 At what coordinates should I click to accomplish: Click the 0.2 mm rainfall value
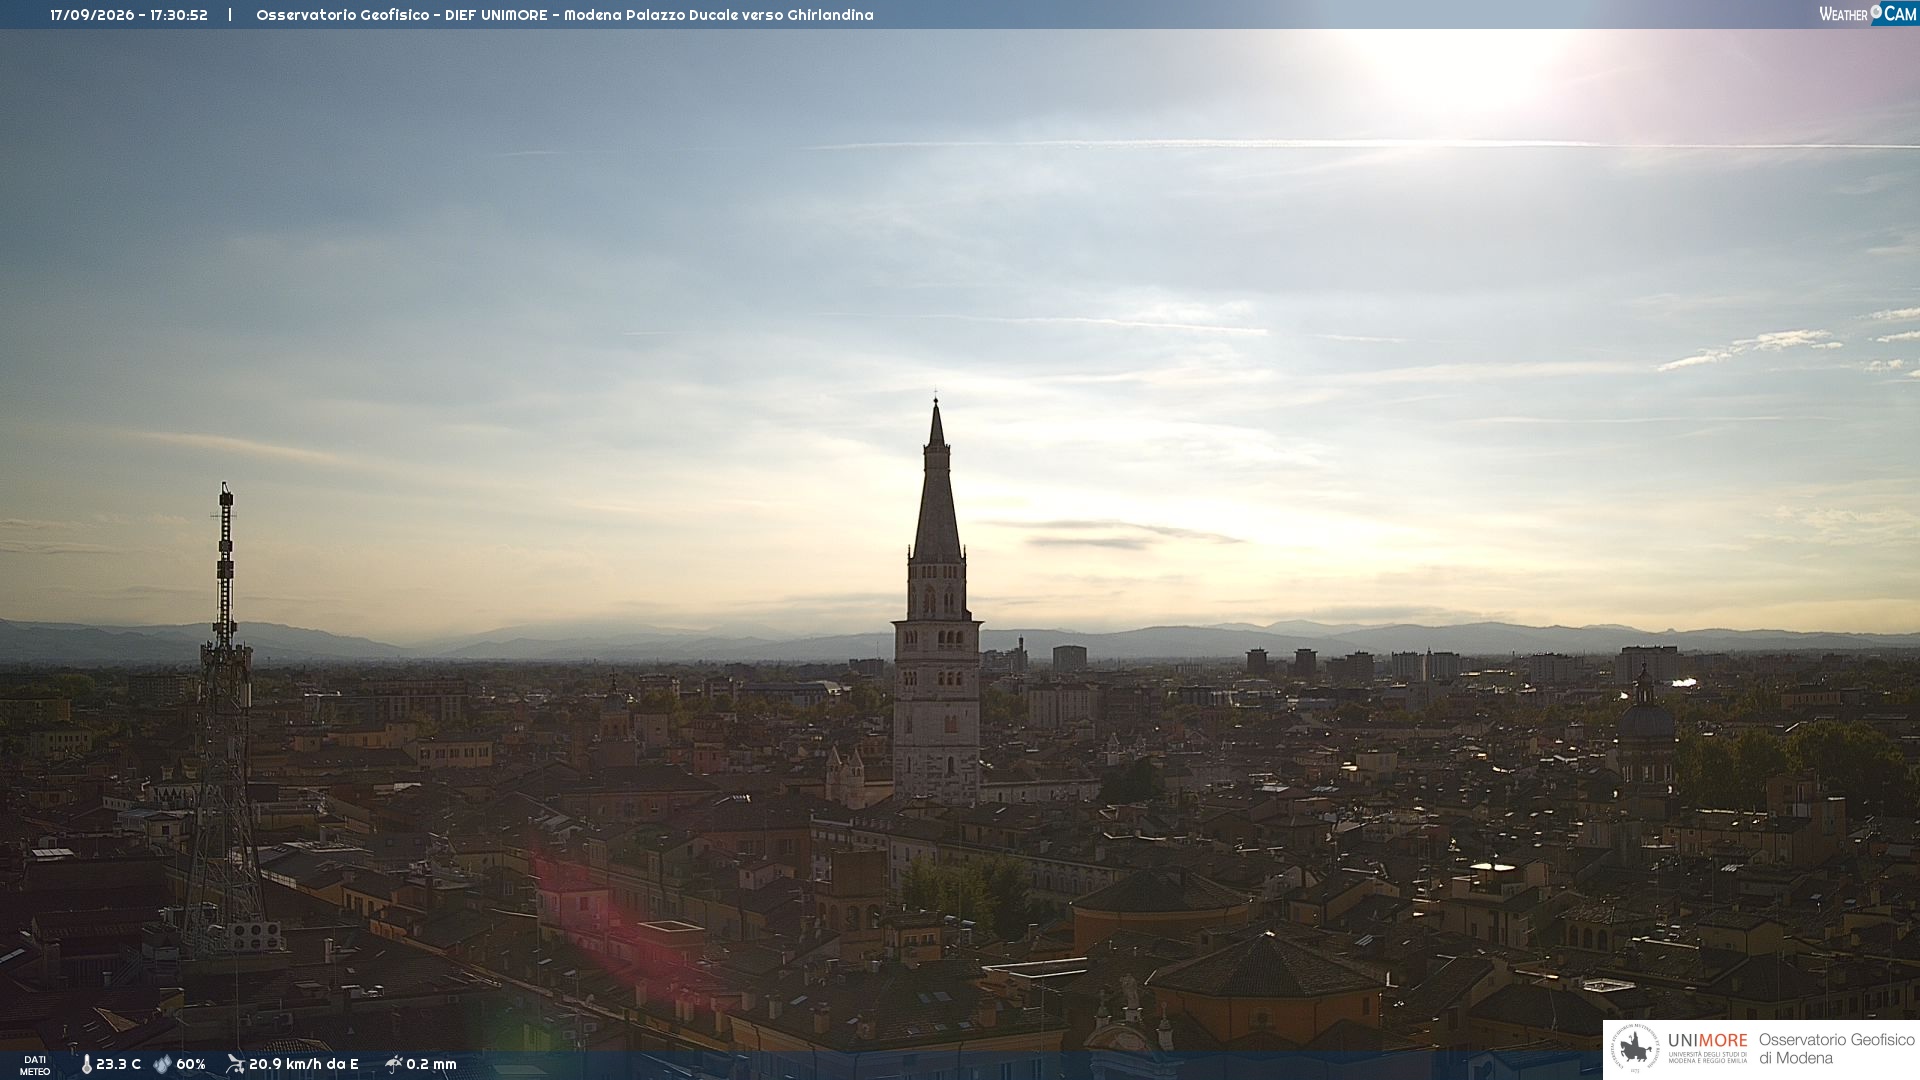(431, 1064)
